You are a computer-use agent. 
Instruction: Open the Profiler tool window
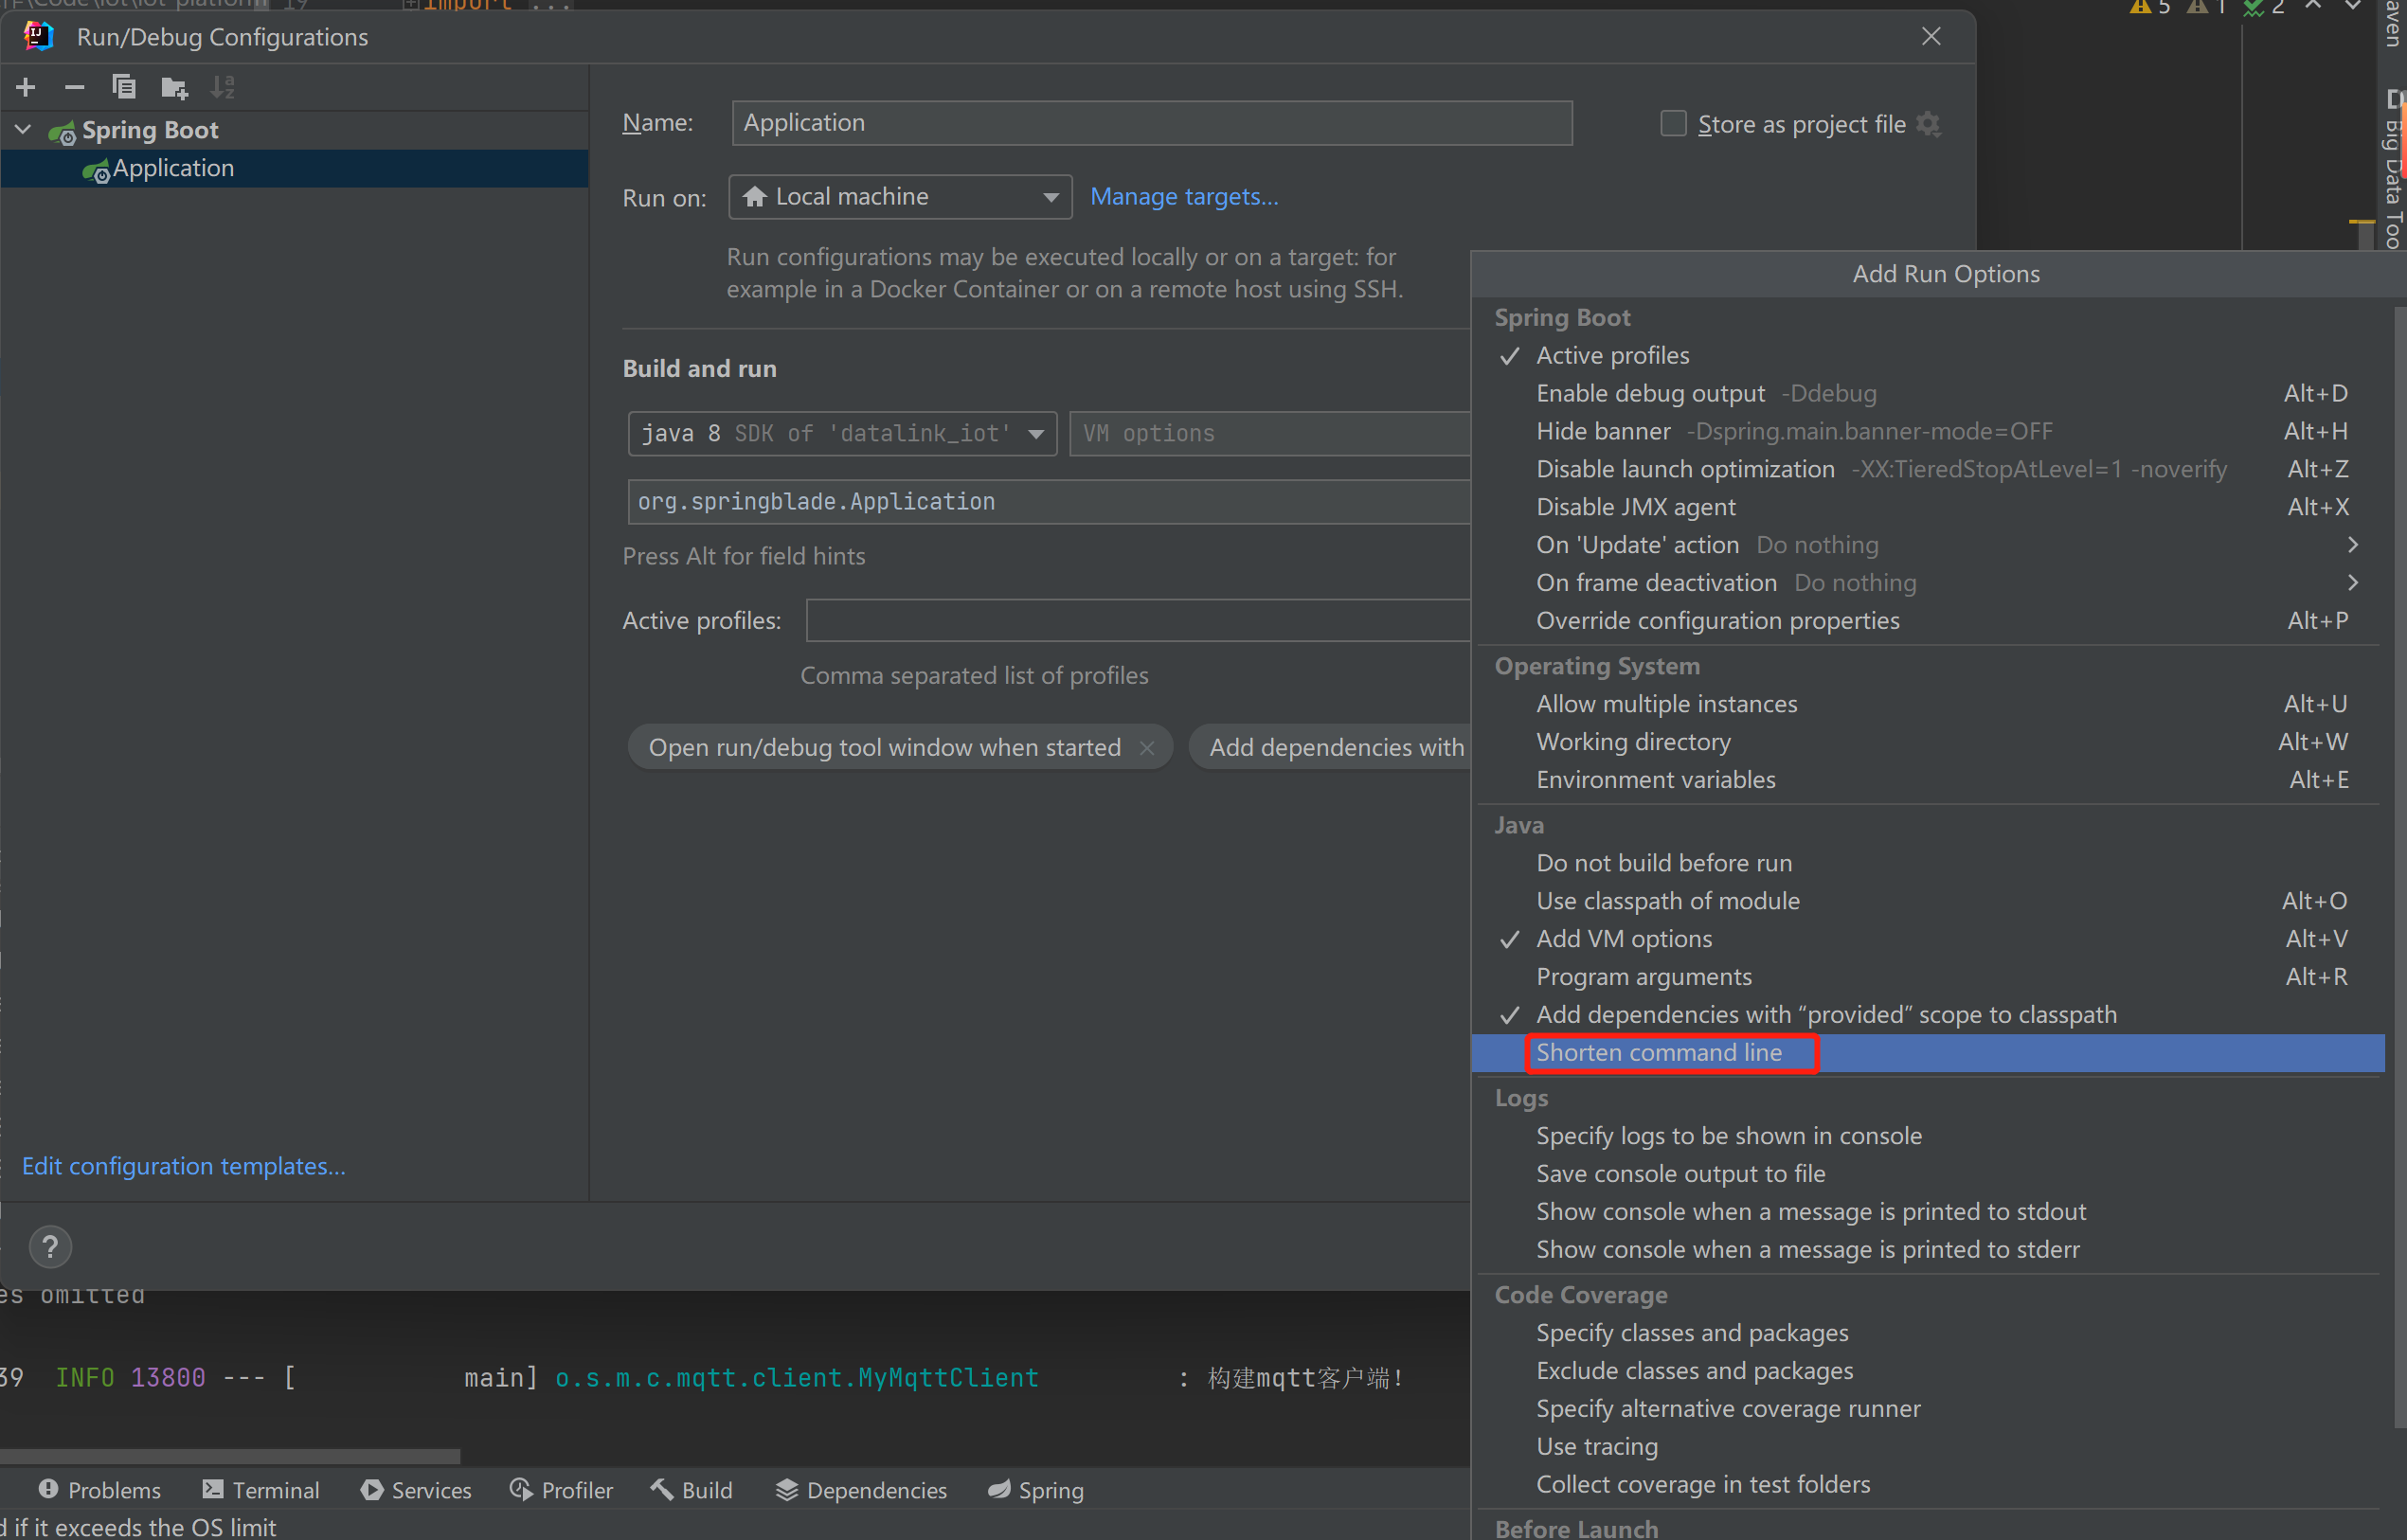point(561,1489)
